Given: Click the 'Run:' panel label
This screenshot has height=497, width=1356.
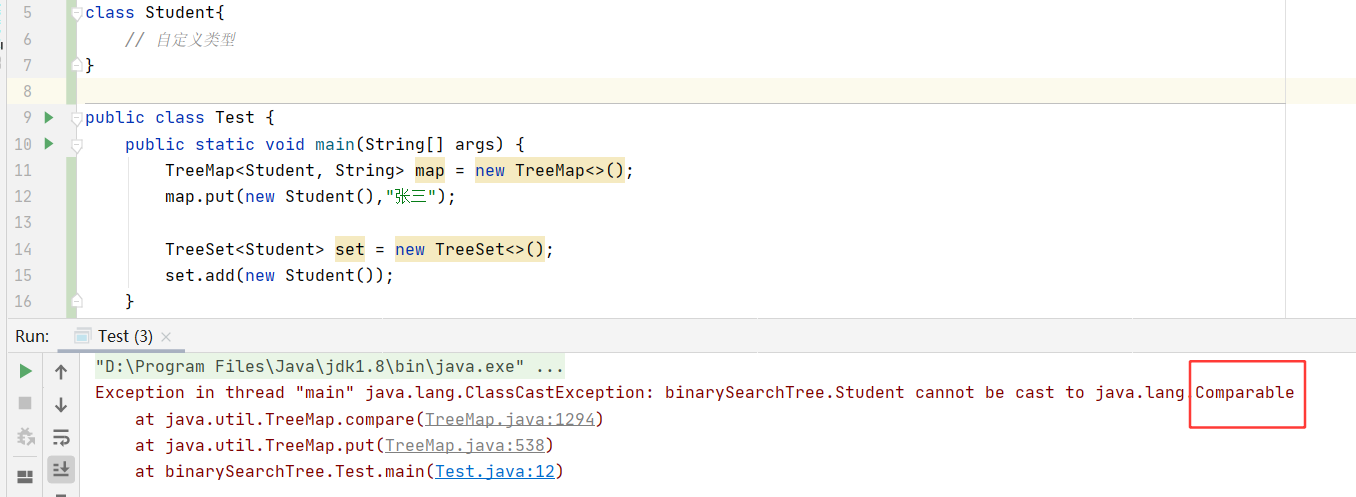Looking at the screenshot, I should click(33, 336).
